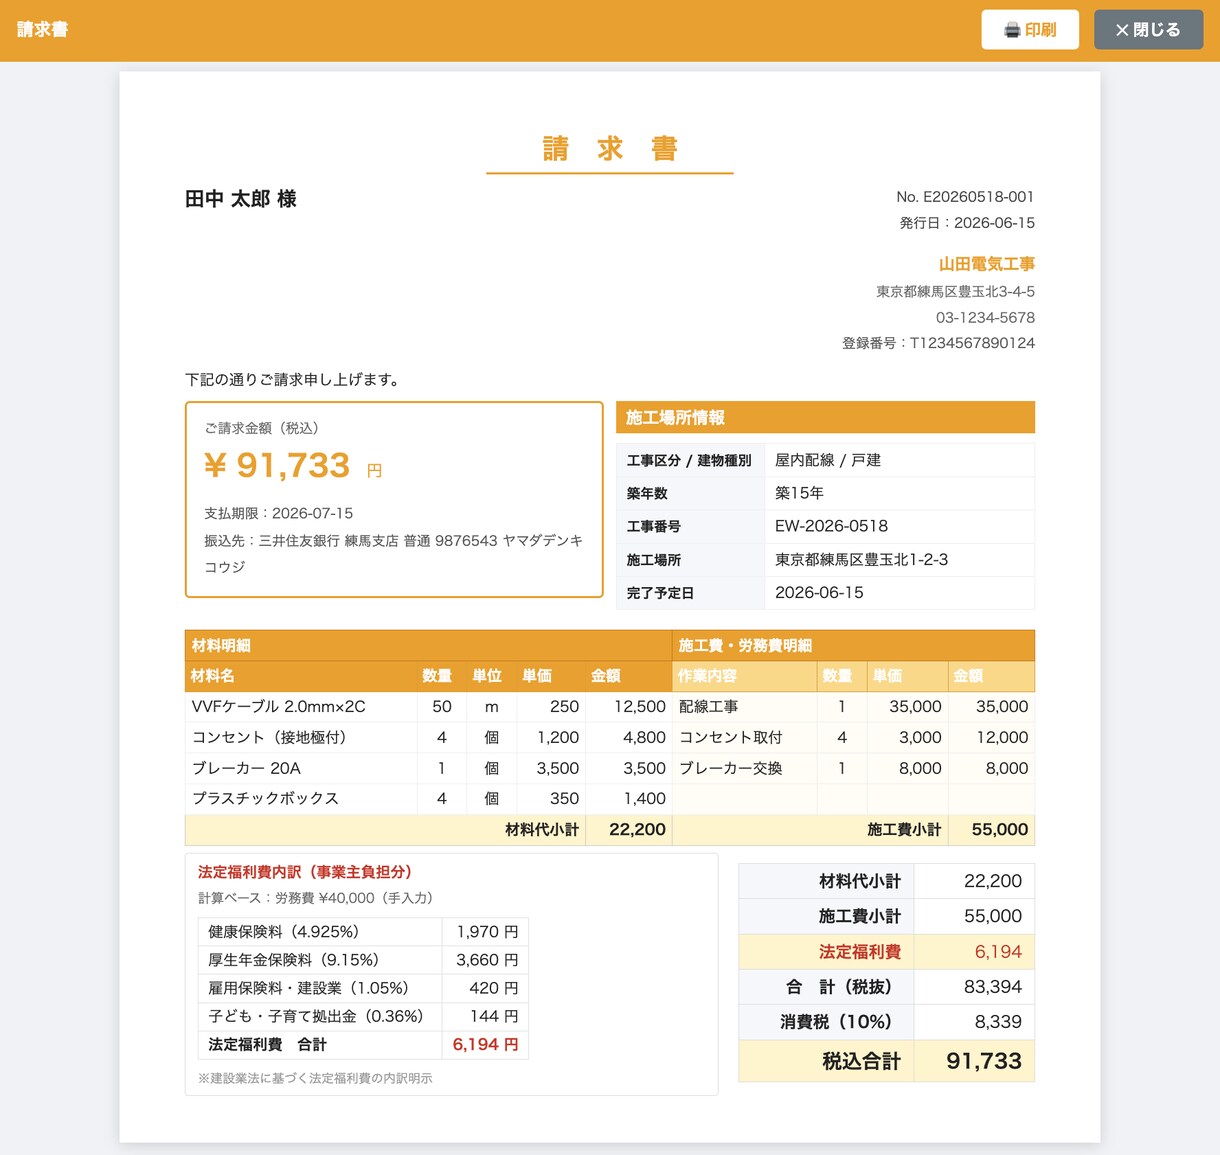This screenshot has width=1220, height=1155.
Task: Click the footnote ※建設業法に基づく法定福利費の内訳明示
Action: (315, 1078)
